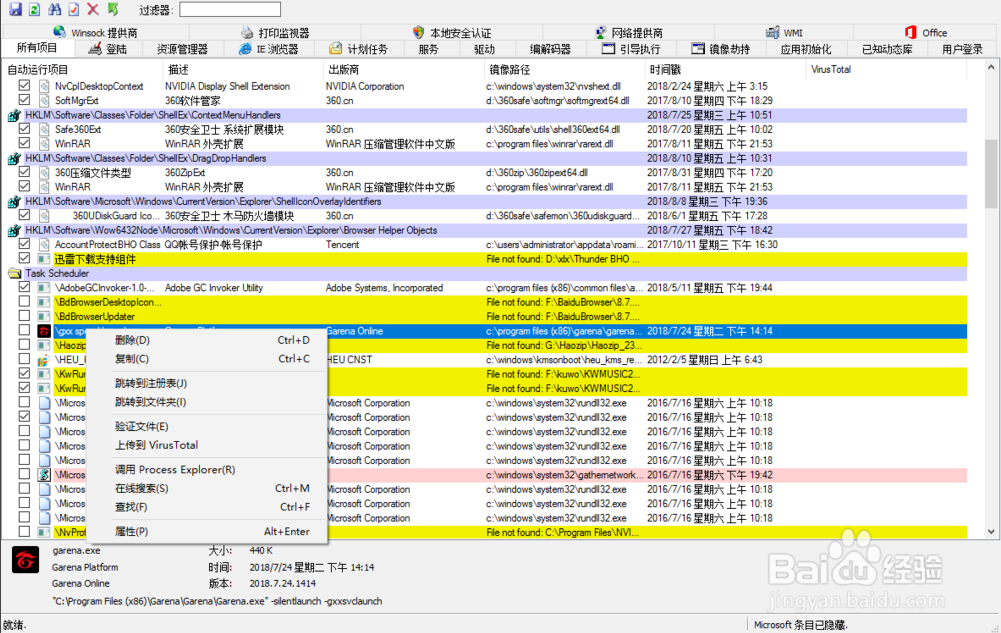Choose 跳转到注册表(J) in context menu
The image size is (1001, 633).
pos(151,383)
